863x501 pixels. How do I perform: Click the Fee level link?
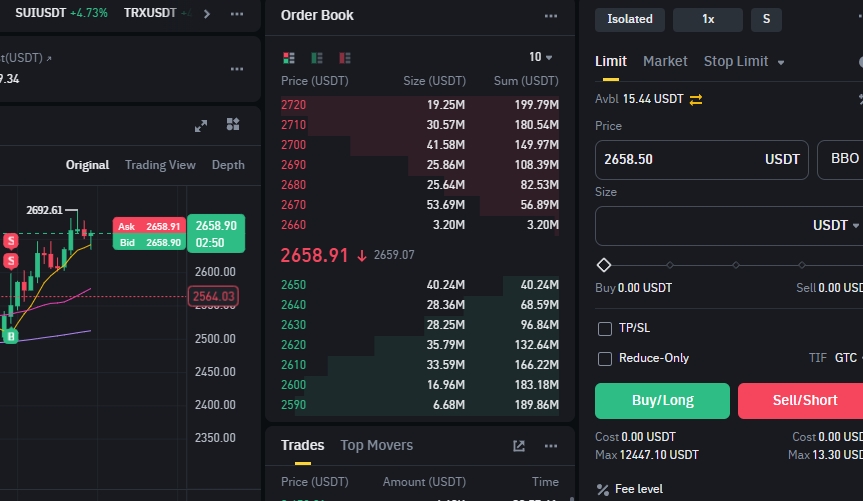point(638,489)
